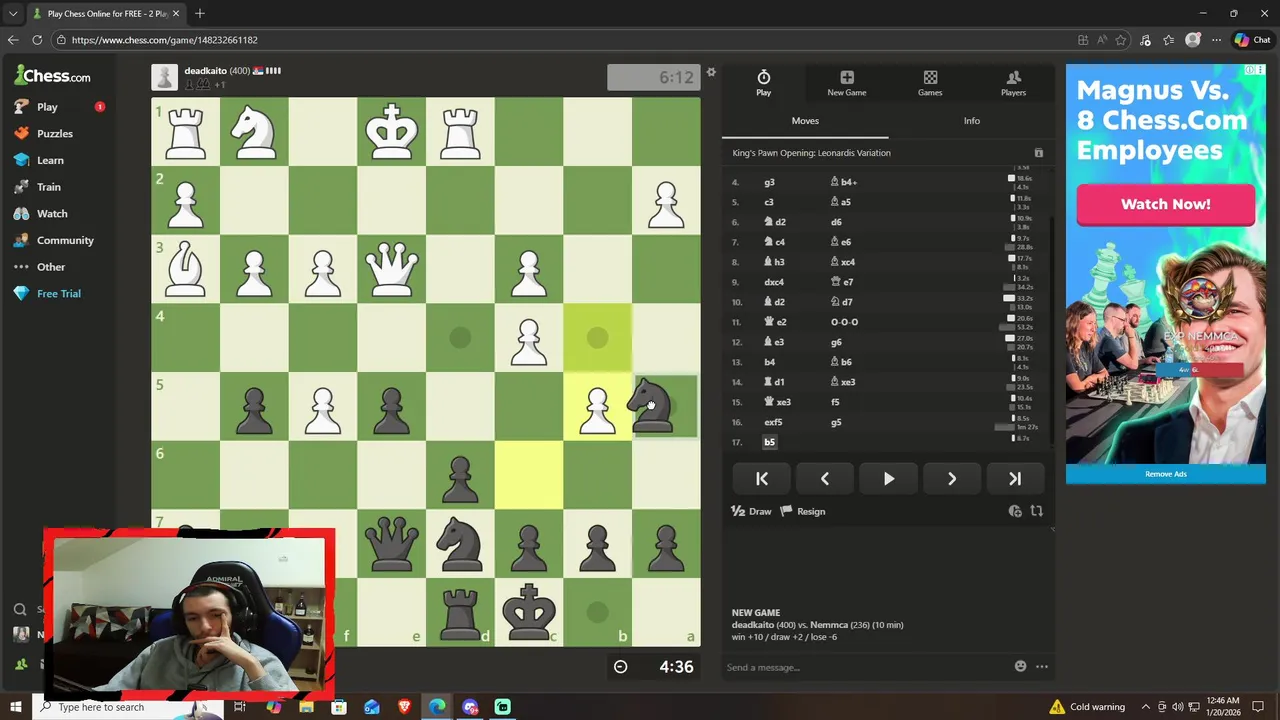Go back one move
This screenshot has height=720, width=1280.
(x=825, y=479)
